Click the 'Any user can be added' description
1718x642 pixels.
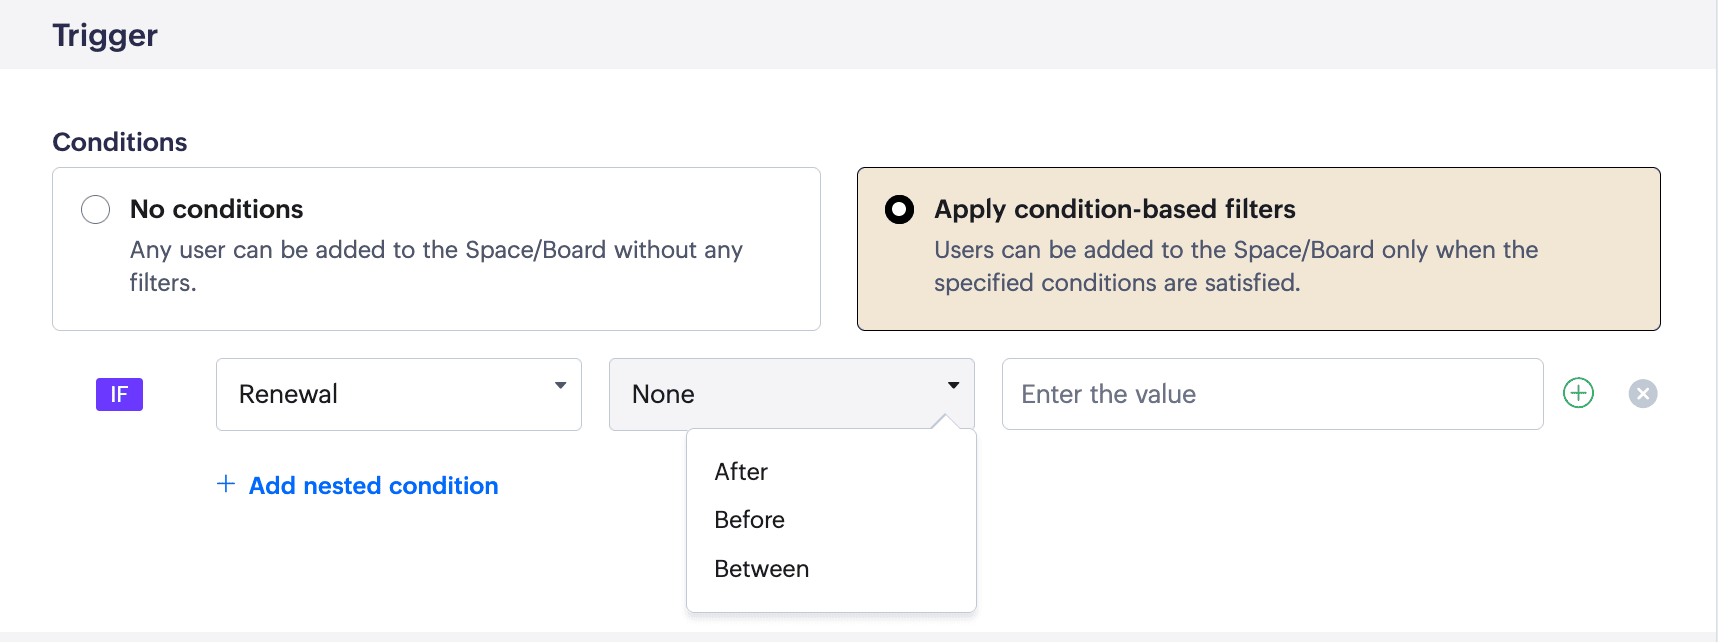point(435,250)
